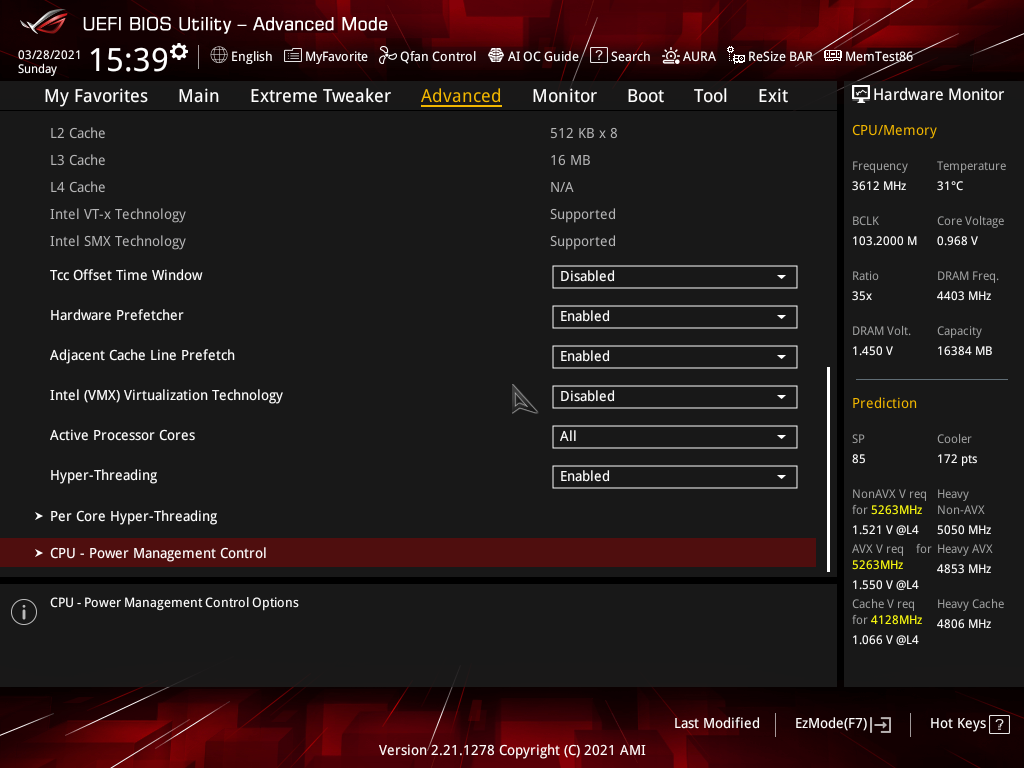The height and width of the screenshot is (768, 1024).
Task: Click the 4403 MHz DRAM frequency
Action: click(964, 296)
